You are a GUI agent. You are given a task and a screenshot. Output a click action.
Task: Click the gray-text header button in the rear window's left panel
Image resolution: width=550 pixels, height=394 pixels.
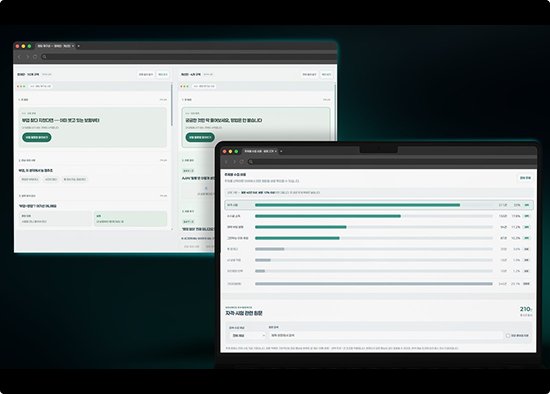click(x=146, y=74)
